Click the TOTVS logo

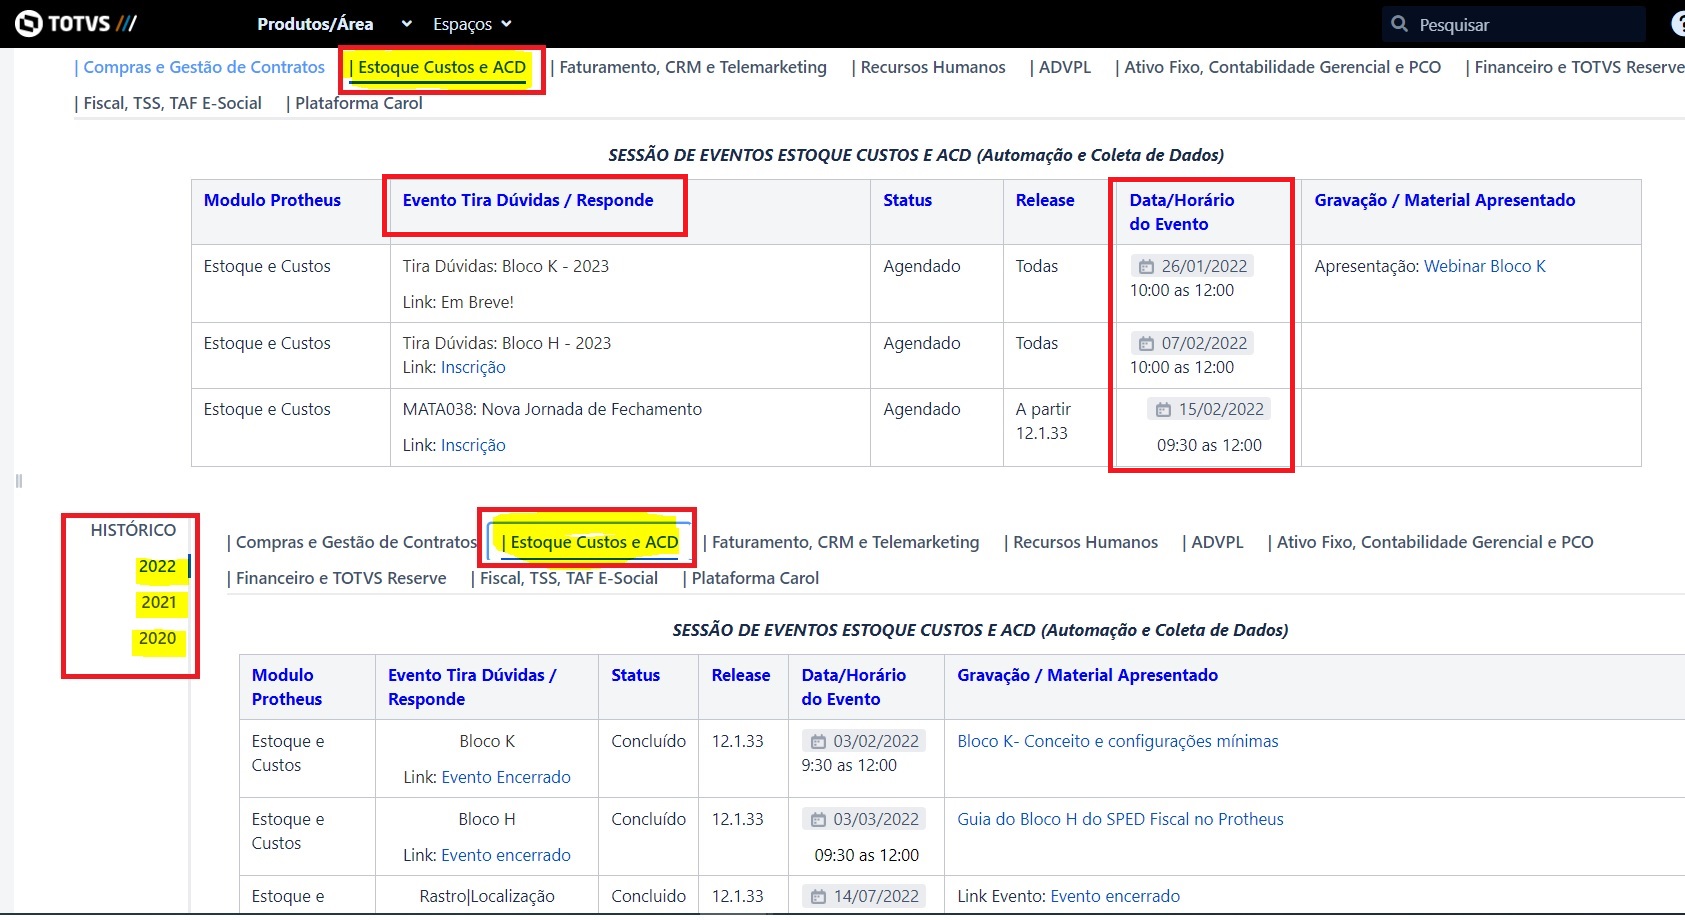click(77, 23)
